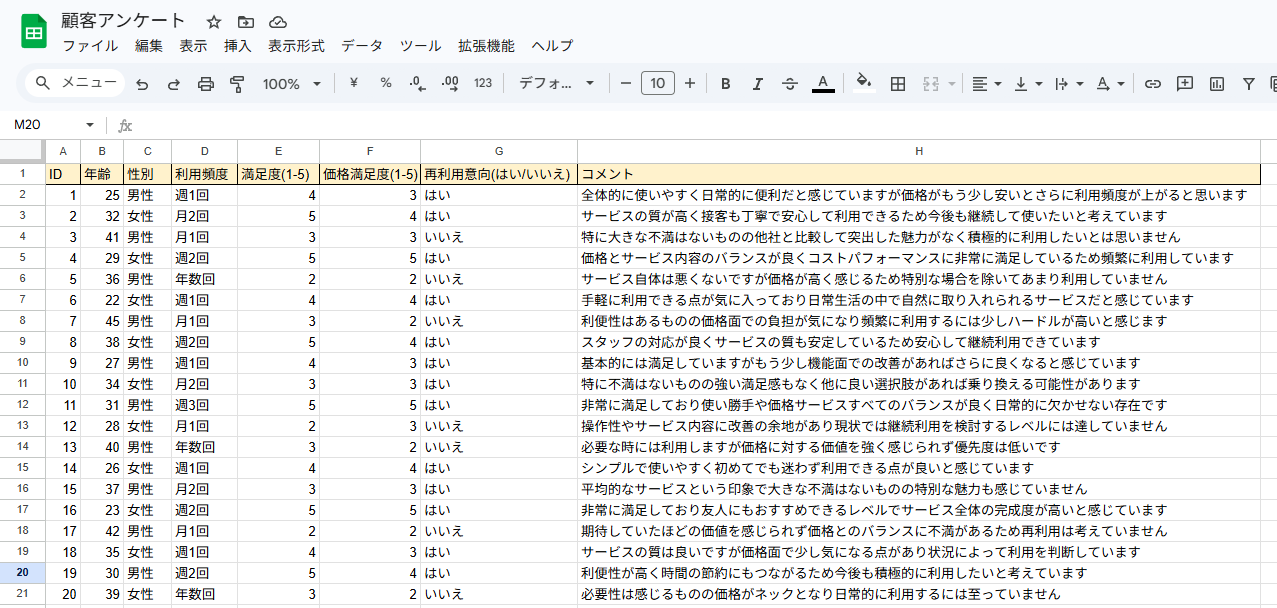1277x608 pixels.
Task: Decrease decimal places
Action: tap(418, 83)
